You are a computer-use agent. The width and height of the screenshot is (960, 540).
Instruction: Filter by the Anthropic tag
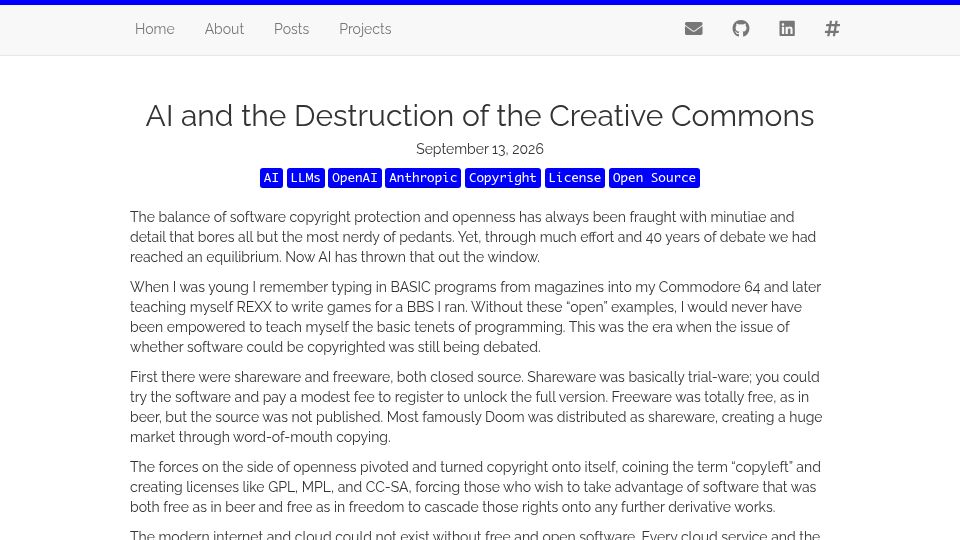[423, 178]
